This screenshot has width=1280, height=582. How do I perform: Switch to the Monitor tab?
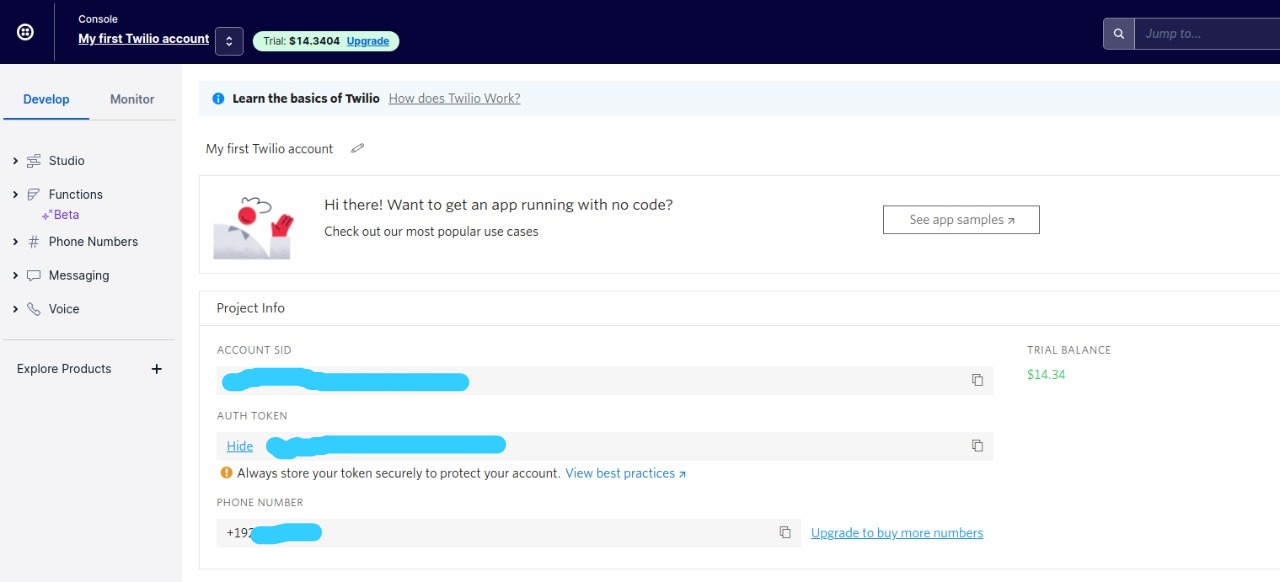(132, 99)
